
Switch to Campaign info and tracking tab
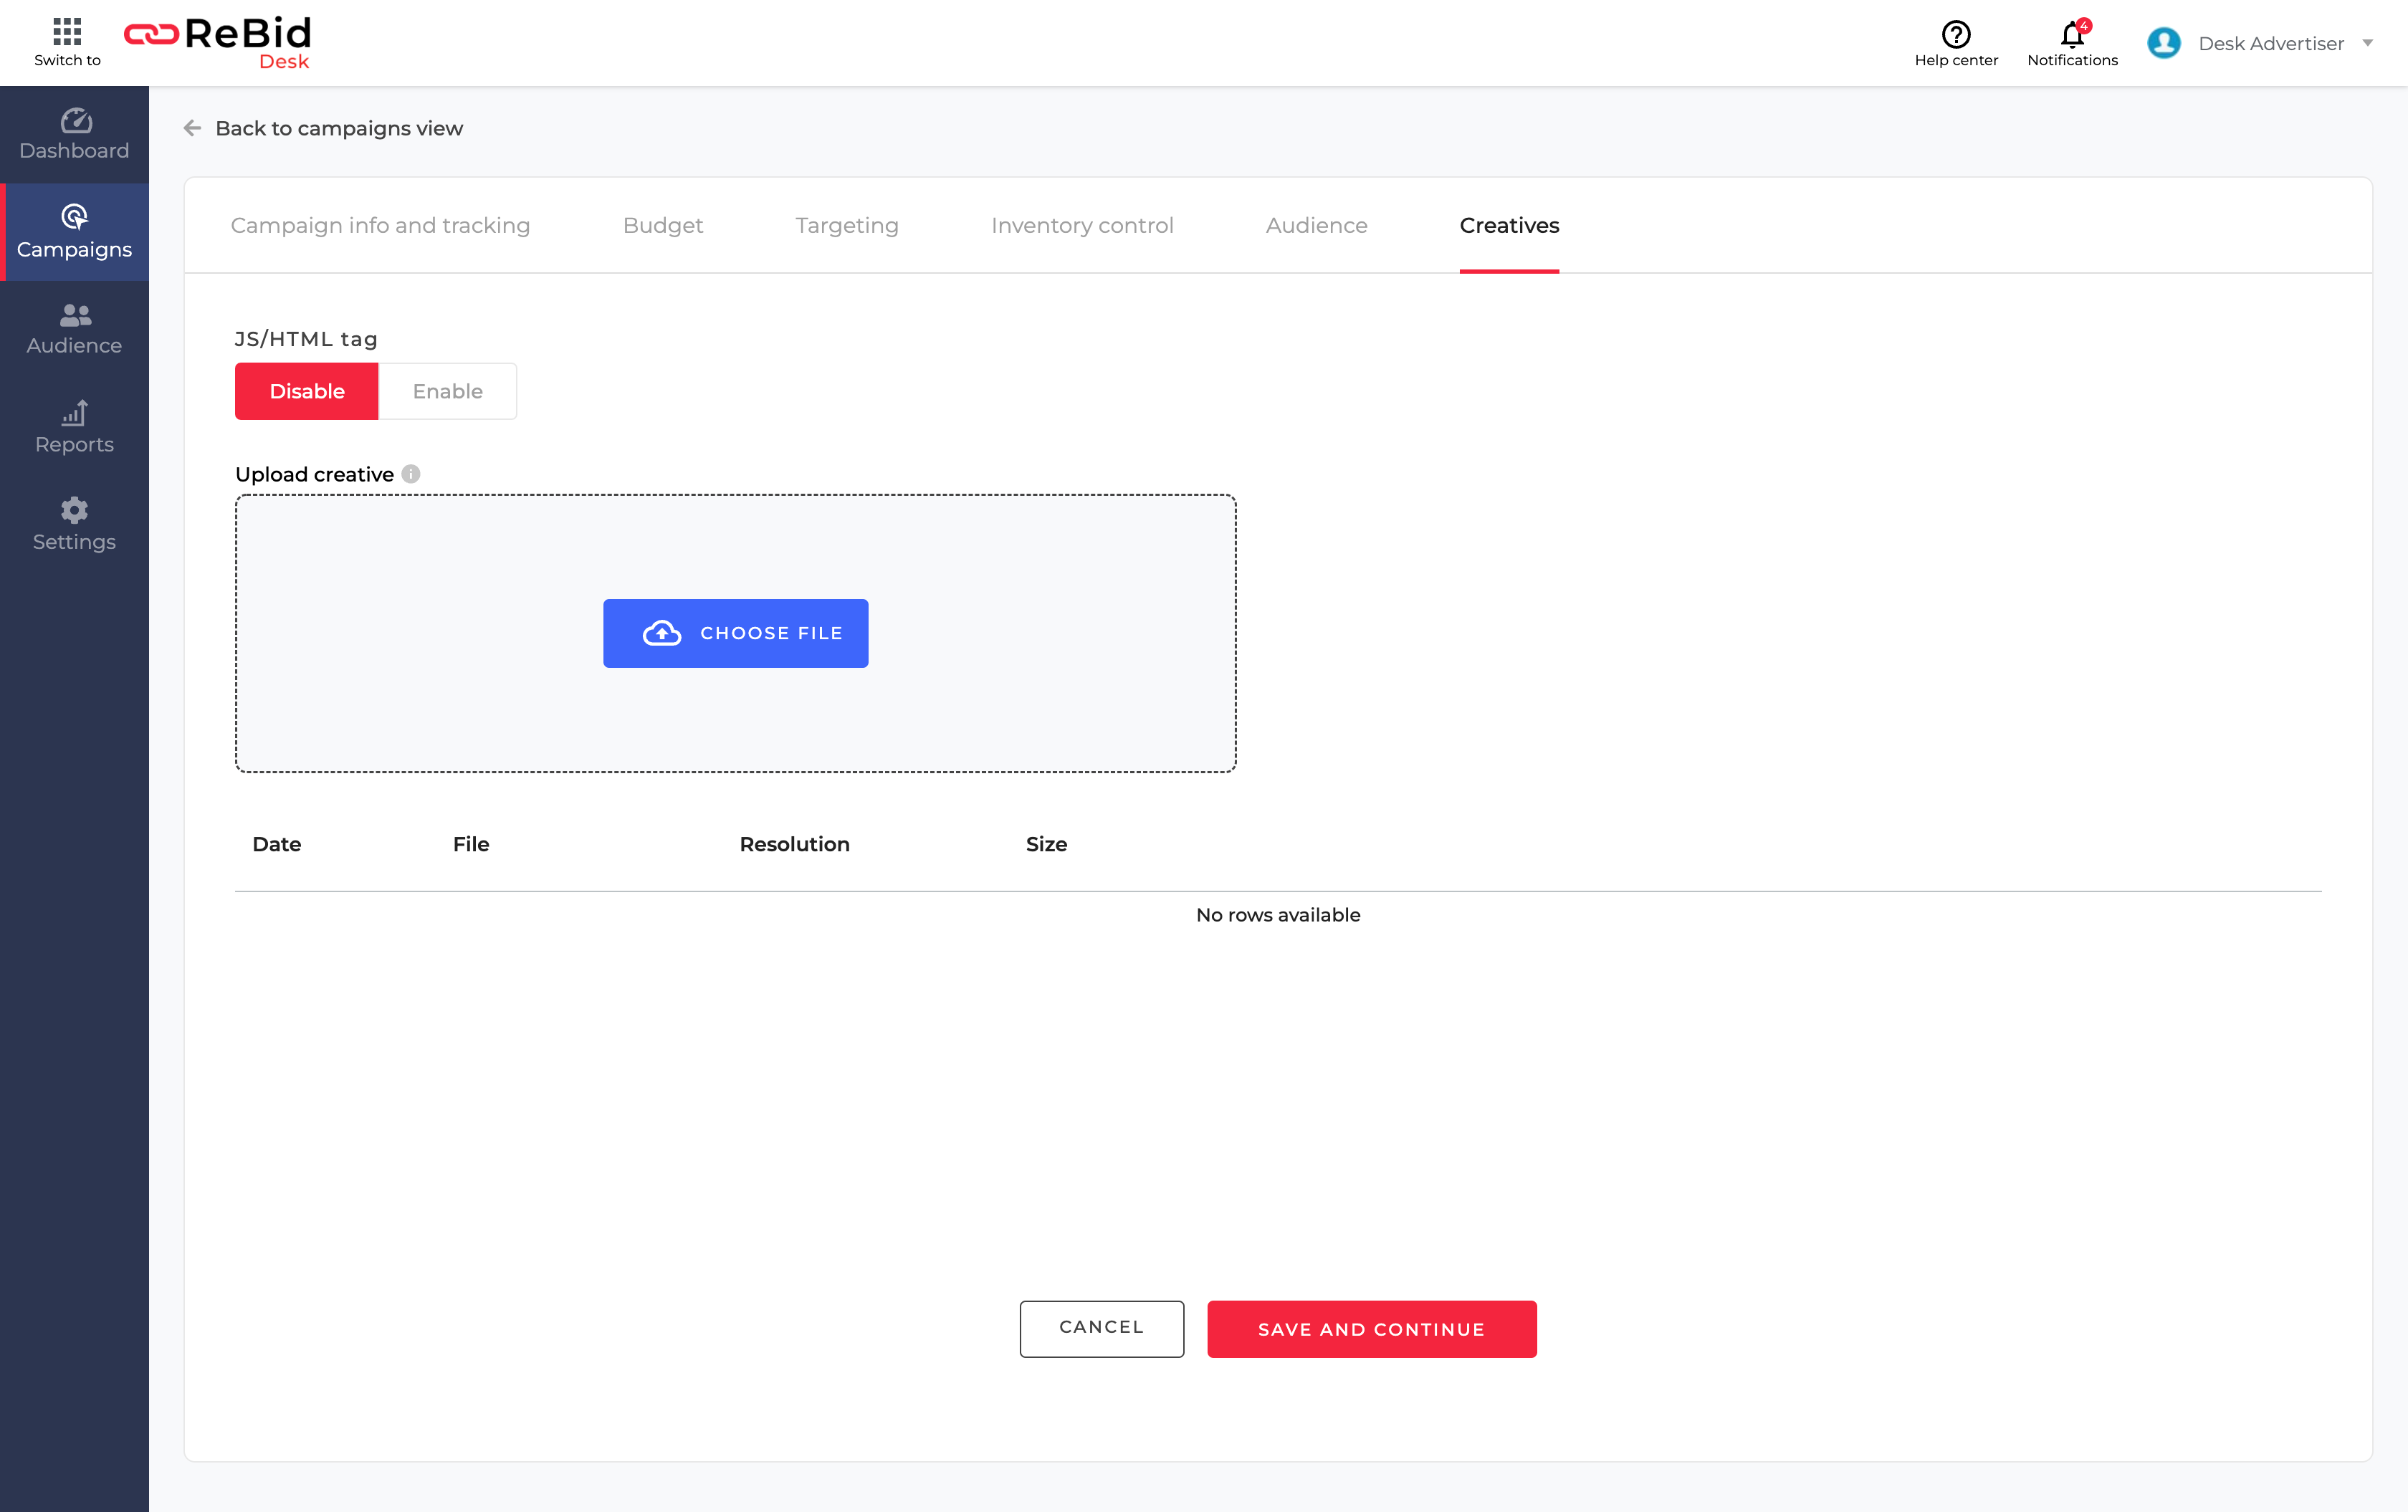pos(380,225)
